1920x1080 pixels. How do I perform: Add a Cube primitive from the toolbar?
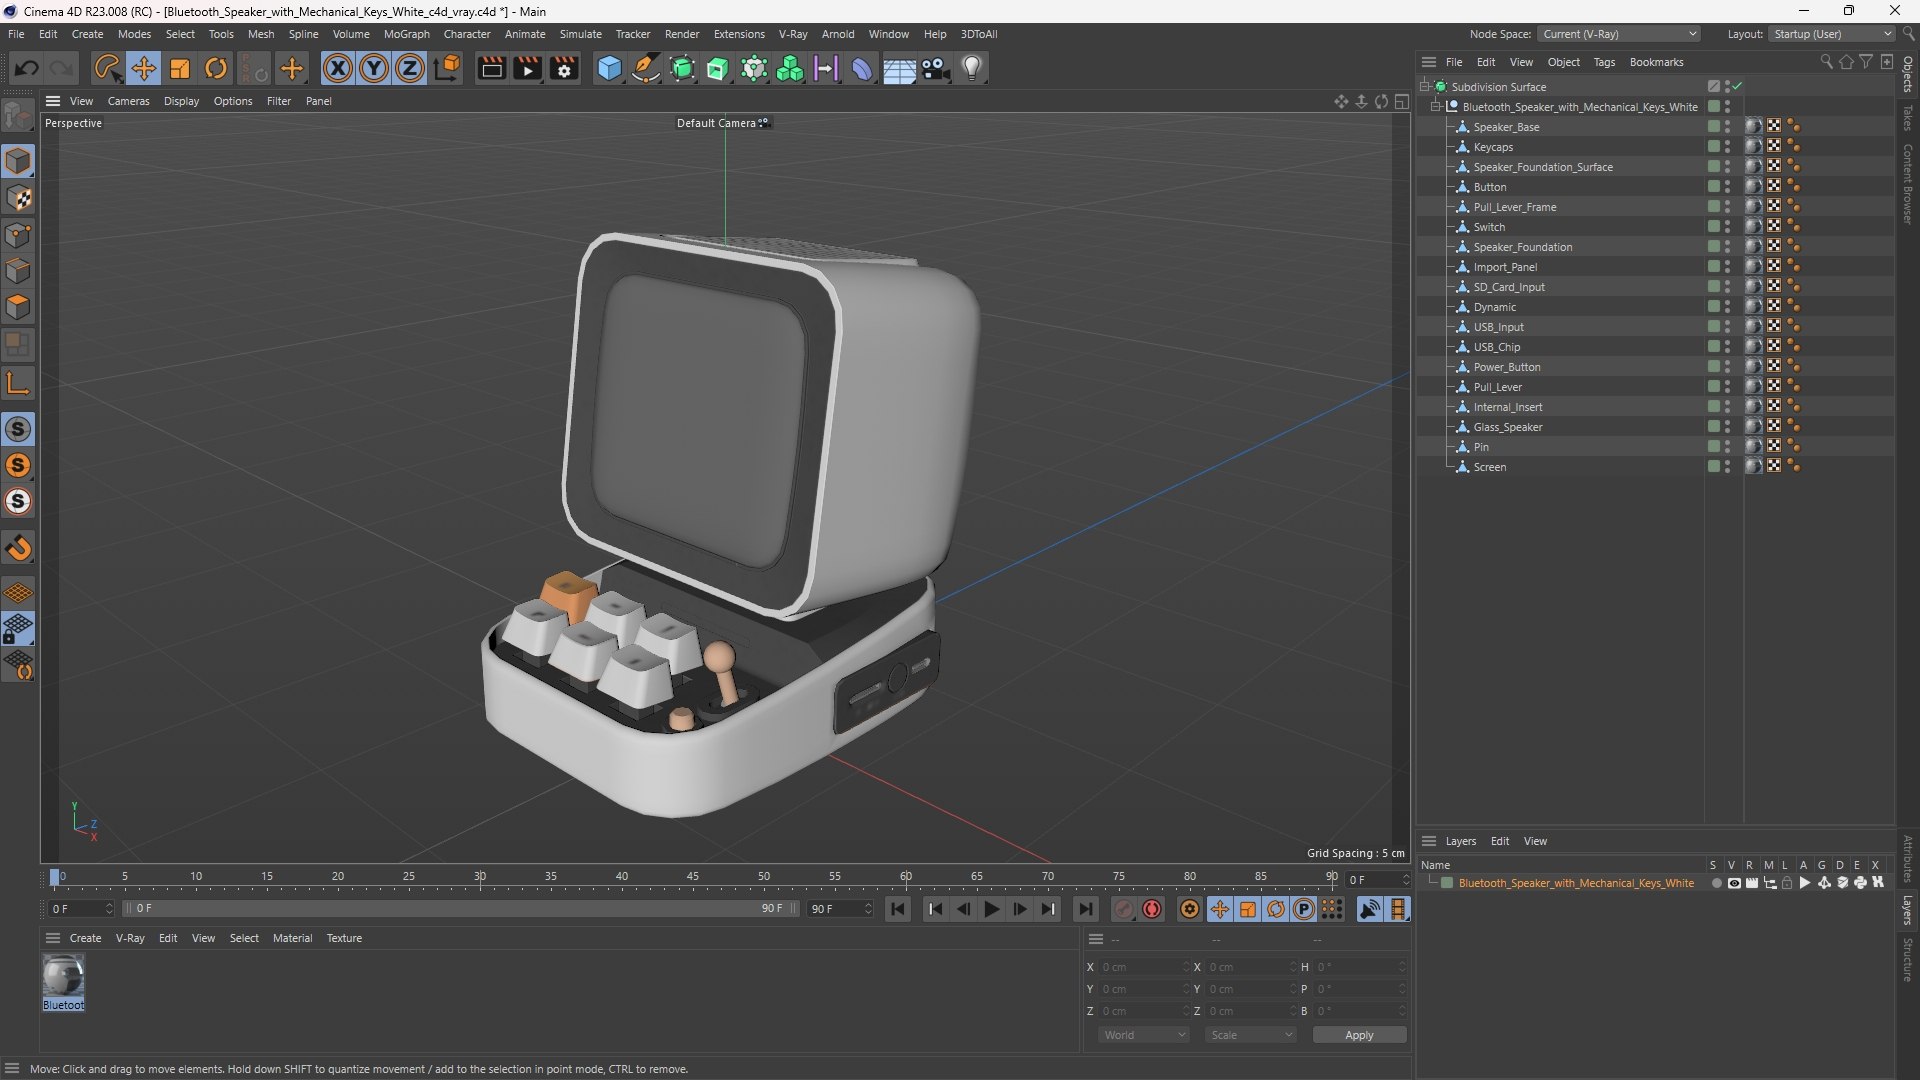click(609, 68)
